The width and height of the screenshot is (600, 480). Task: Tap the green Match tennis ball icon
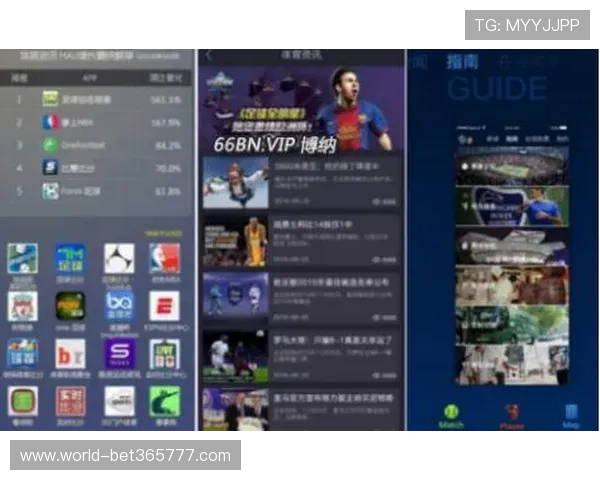click(x=451, y=412)
